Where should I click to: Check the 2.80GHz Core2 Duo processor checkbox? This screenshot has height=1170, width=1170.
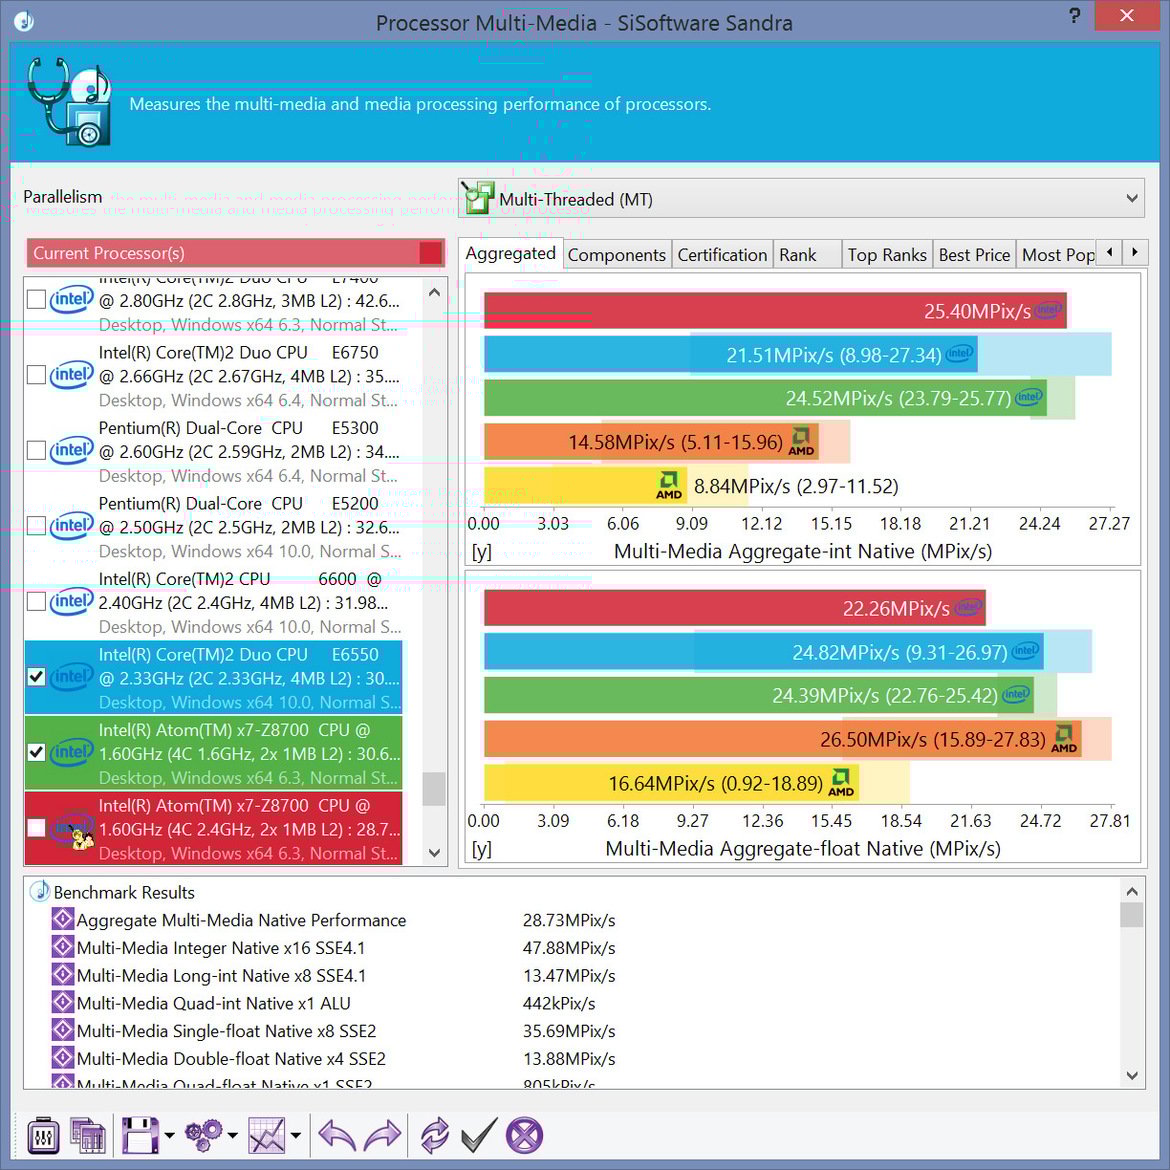coord(36,299)
